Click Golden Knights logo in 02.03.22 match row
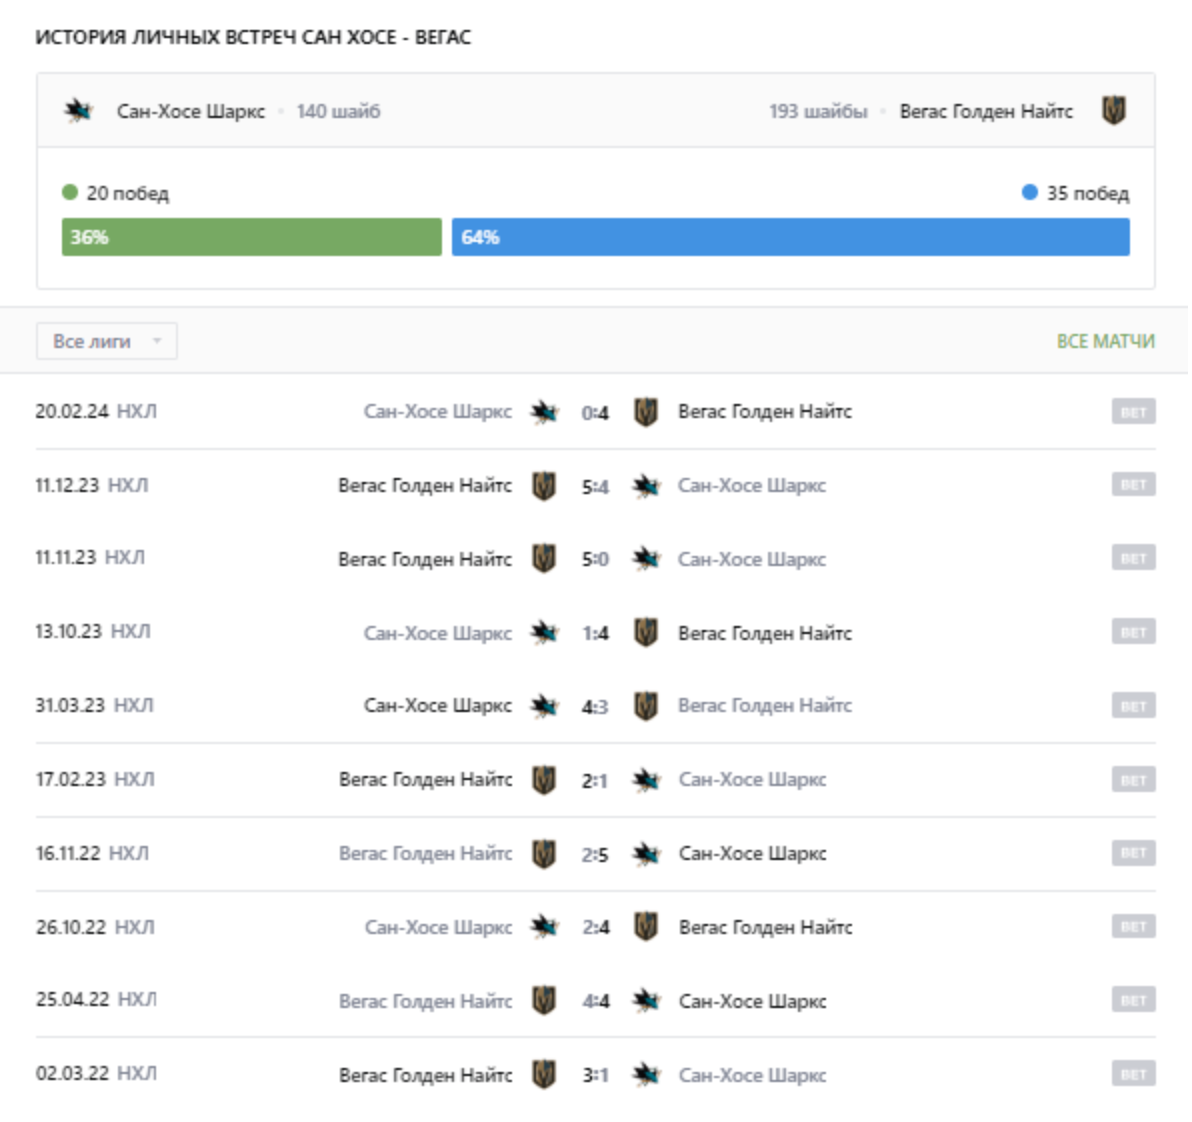 pyautogui.click(x=544, y=1075)
